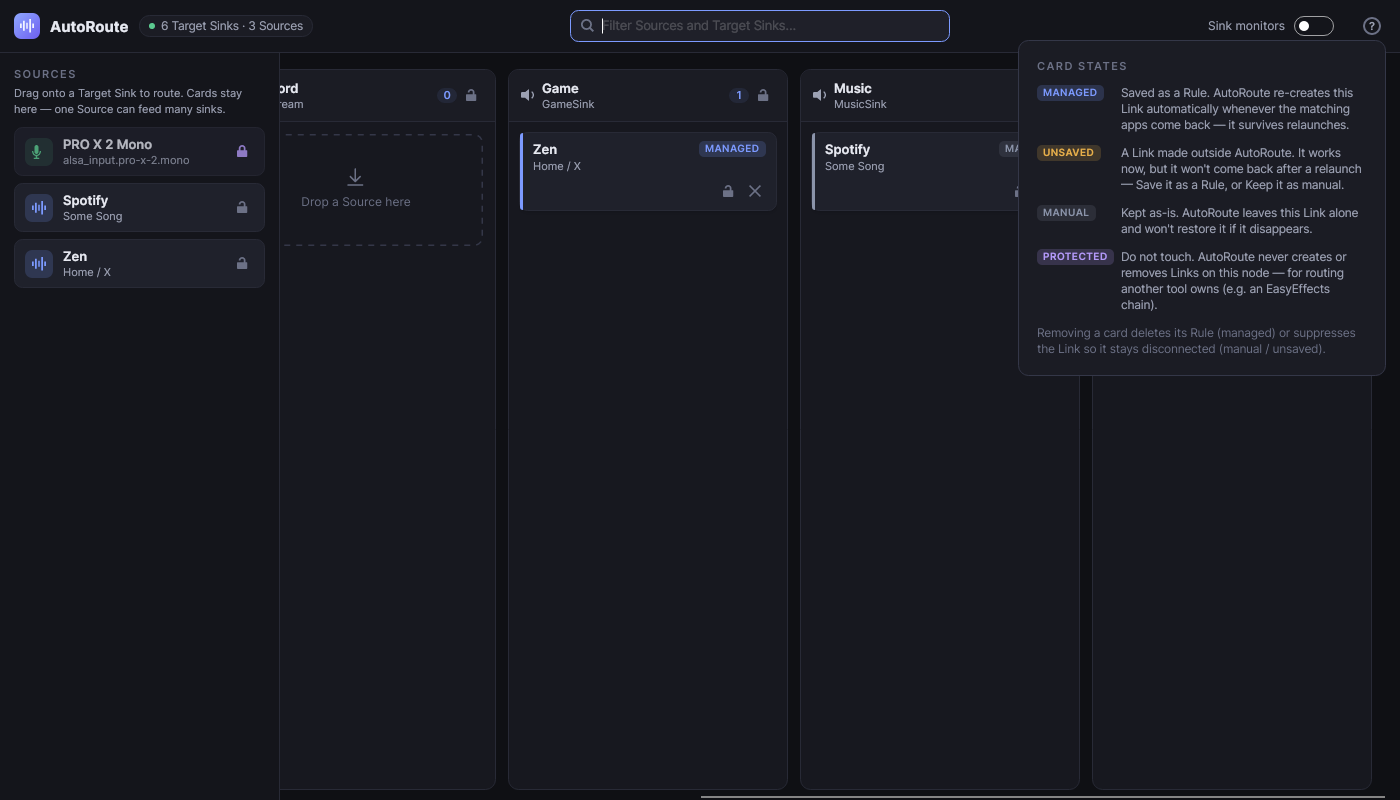
Task: Toggle the header lock above the empty drop zone
Action: click(x=471, y=96)
